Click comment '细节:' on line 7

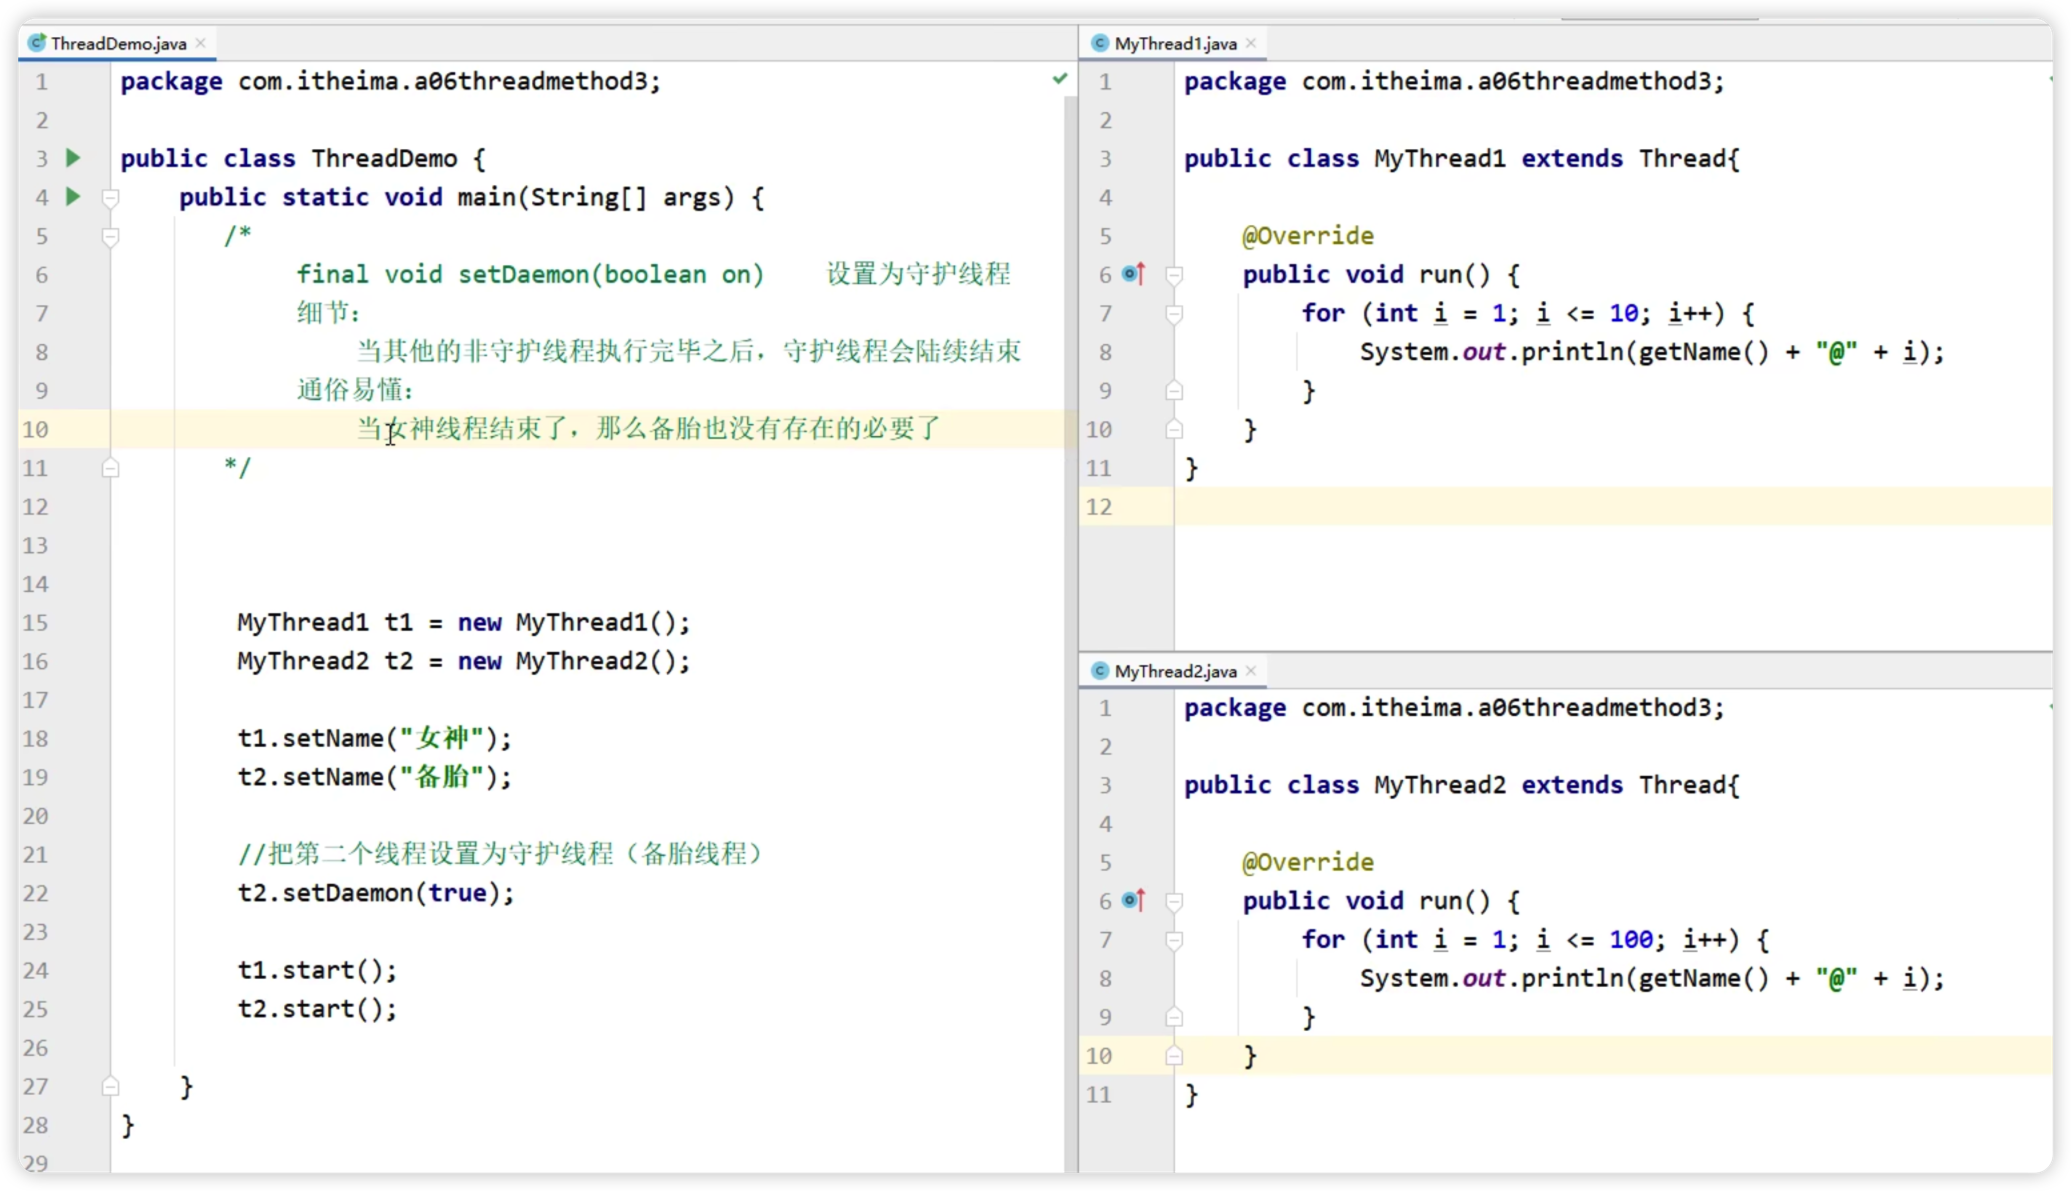[x=328, y=313]
